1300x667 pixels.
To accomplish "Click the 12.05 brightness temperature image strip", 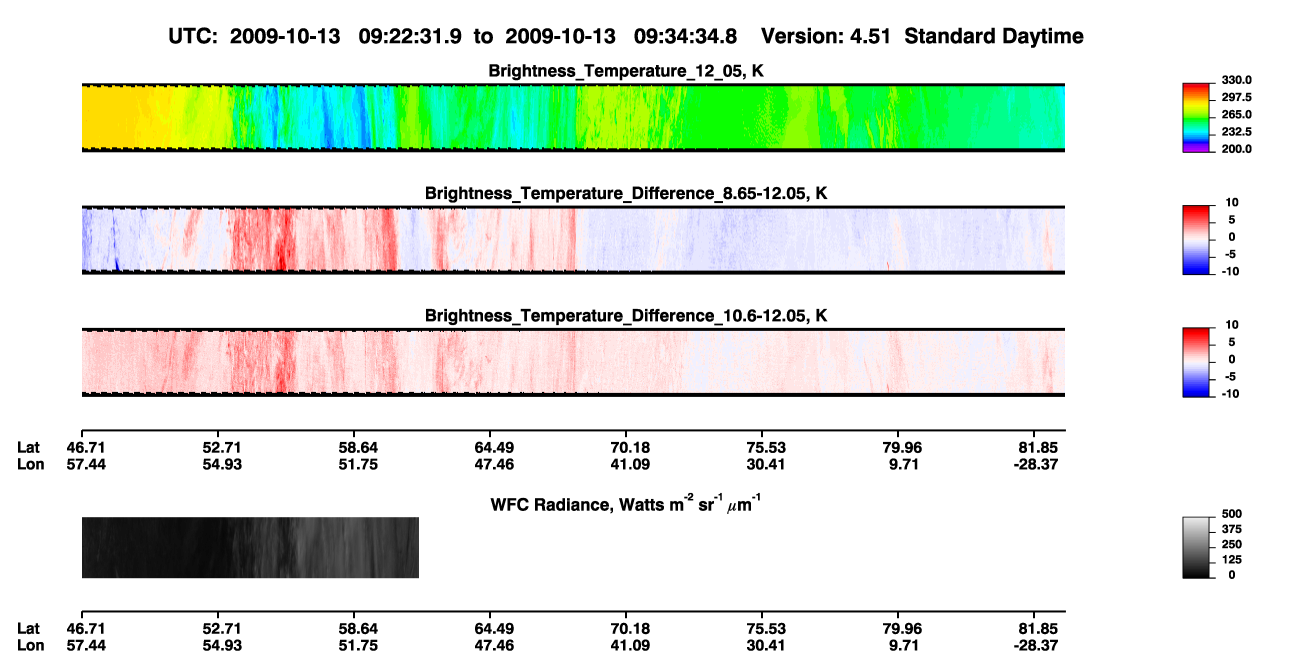I will coord(573,117).
